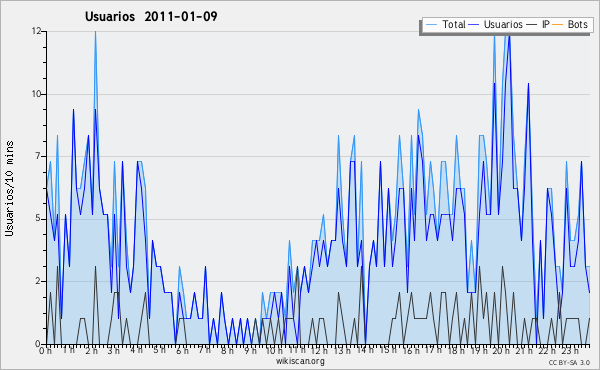Click the y-axis value '12'
Viewport: 600px width, 370px height.
37,31
